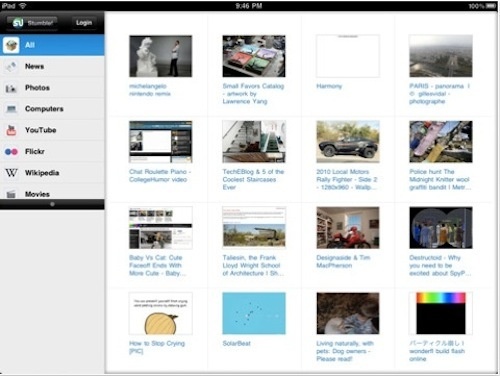Screen dimensions: 500x376
Task: Open the News category
Action: 52,66
